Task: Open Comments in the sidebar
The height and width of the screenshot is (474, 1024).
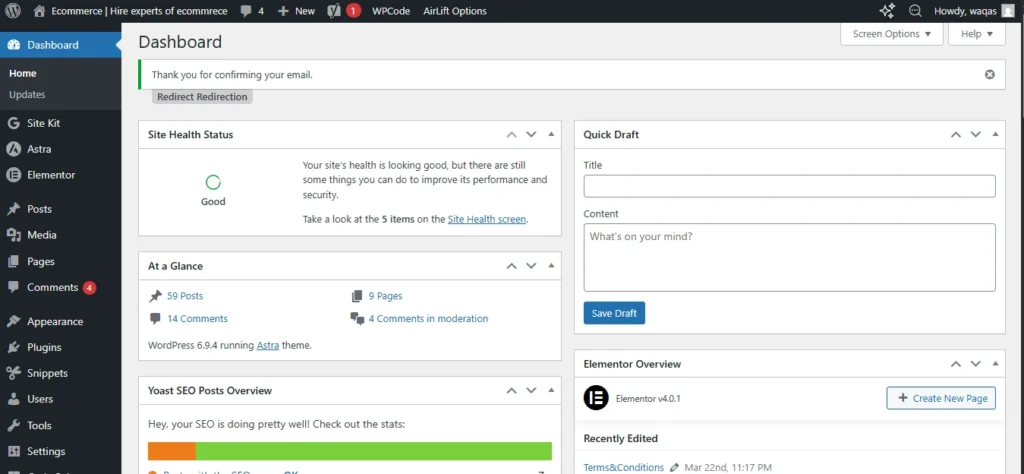Action: pyautogui.click(x=60, y=287)
